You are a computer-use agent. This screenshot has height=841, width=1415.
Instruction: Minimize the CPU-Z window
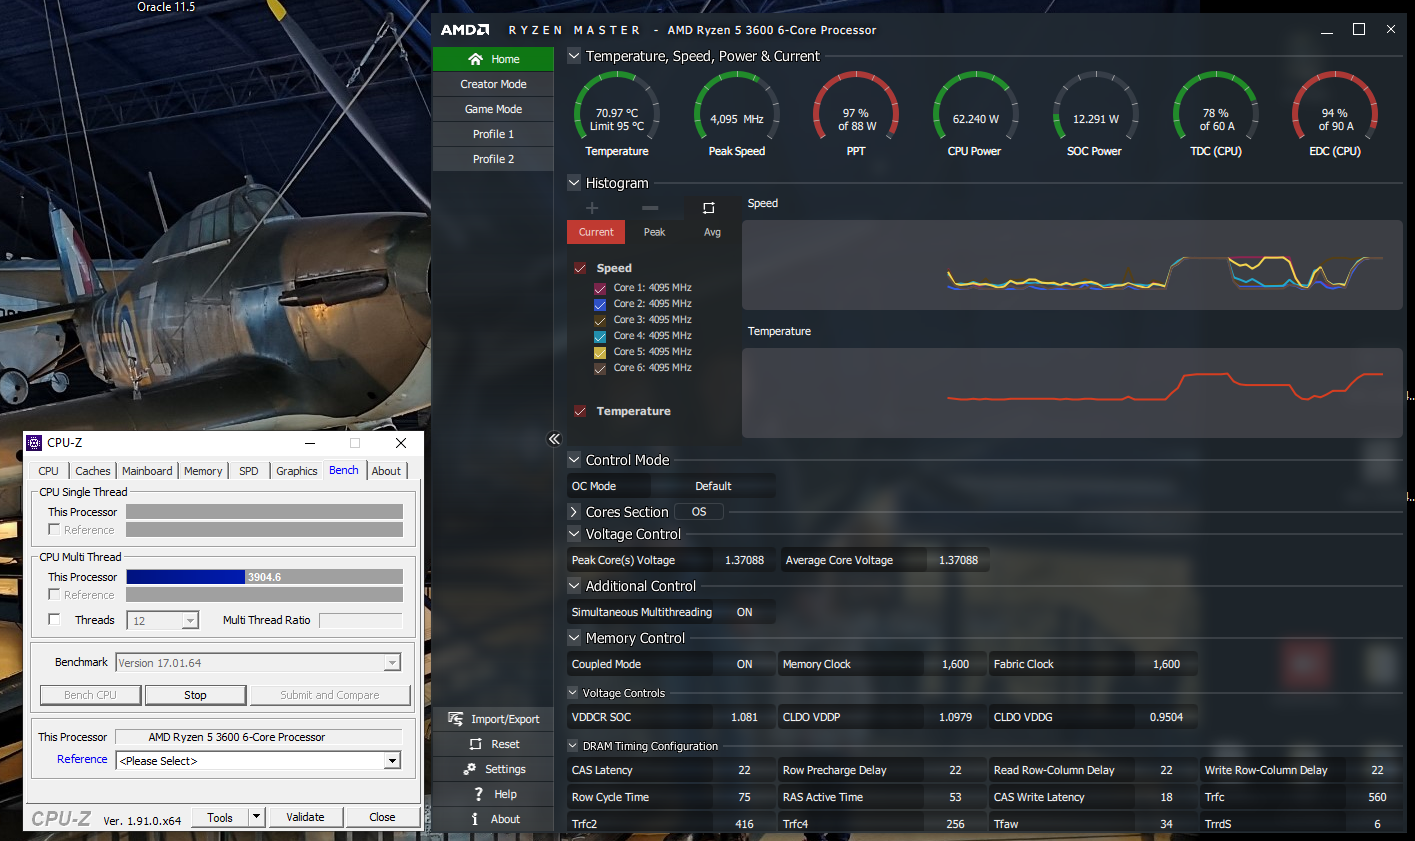[310, 443]
